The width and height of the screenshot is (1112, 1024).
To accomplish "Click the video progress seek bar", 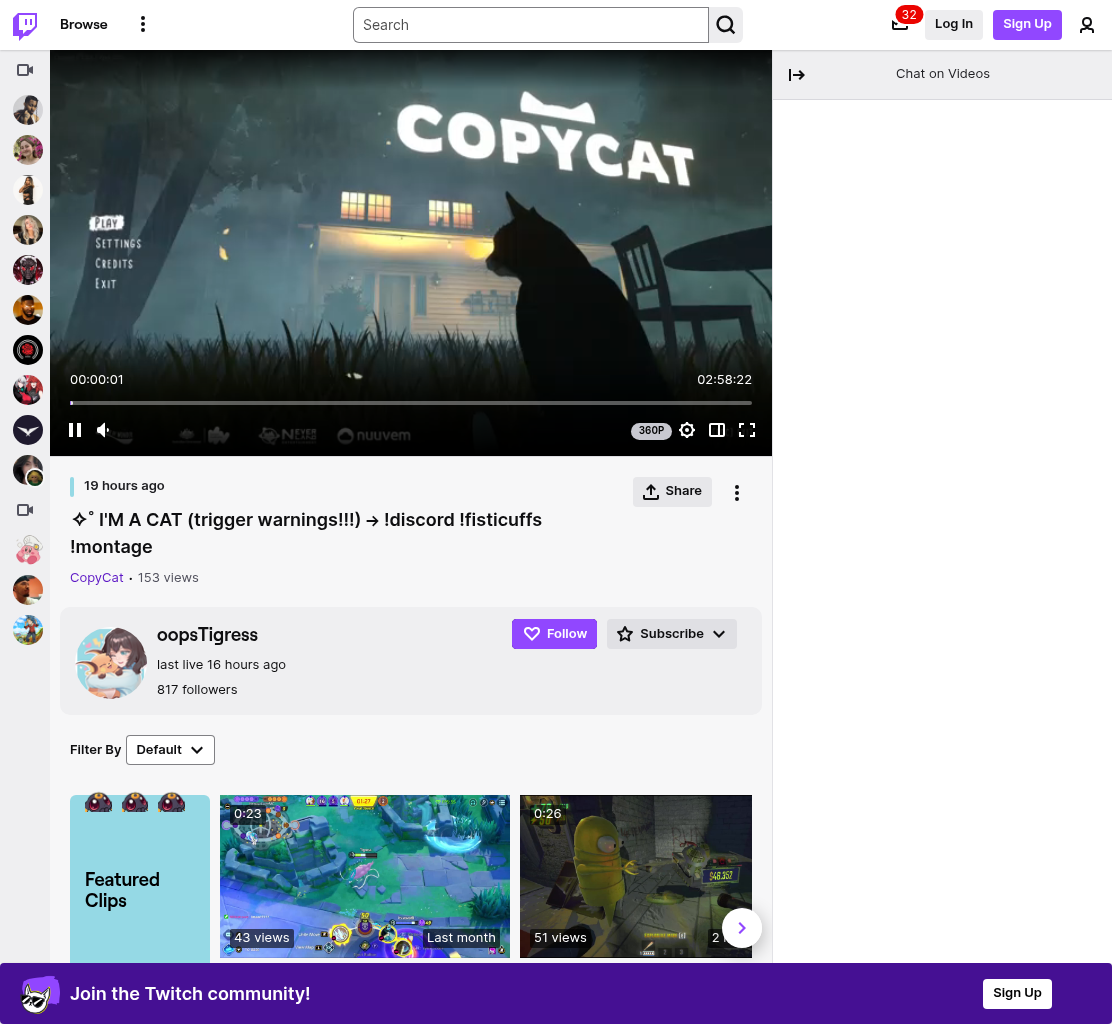I will [411, 403].
